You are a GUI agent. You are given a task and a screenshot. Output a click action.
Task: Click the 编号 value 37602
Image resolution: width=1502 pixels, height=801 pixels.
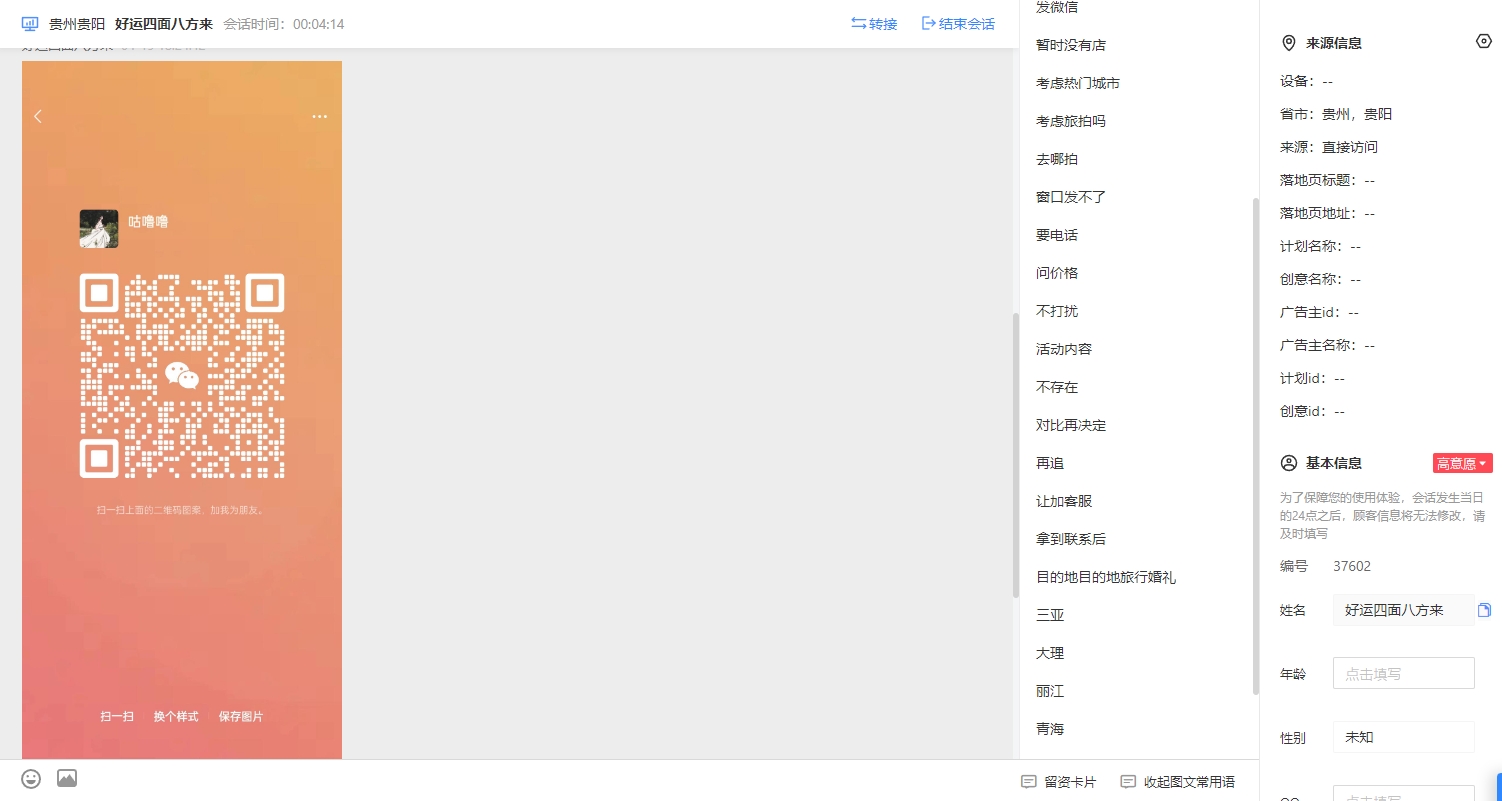pyautogui.click(x=1352, y=566)
